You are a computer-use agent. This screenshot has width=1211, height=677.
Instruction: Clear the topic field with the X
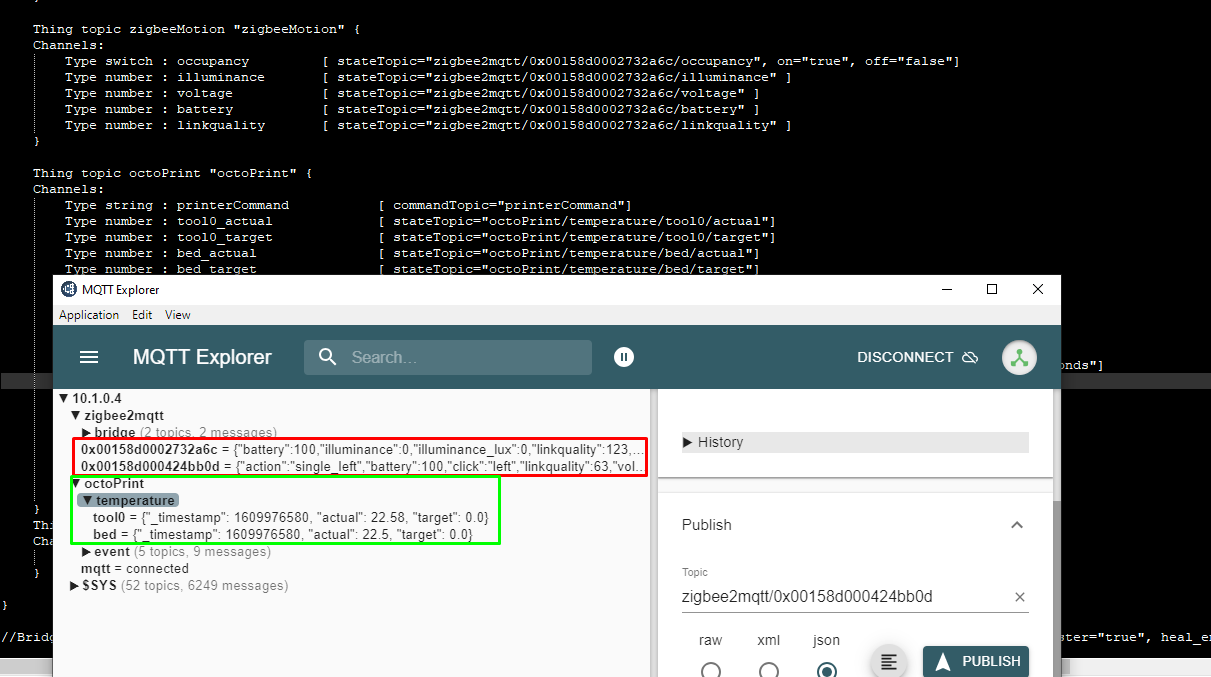coord(1020,597)
